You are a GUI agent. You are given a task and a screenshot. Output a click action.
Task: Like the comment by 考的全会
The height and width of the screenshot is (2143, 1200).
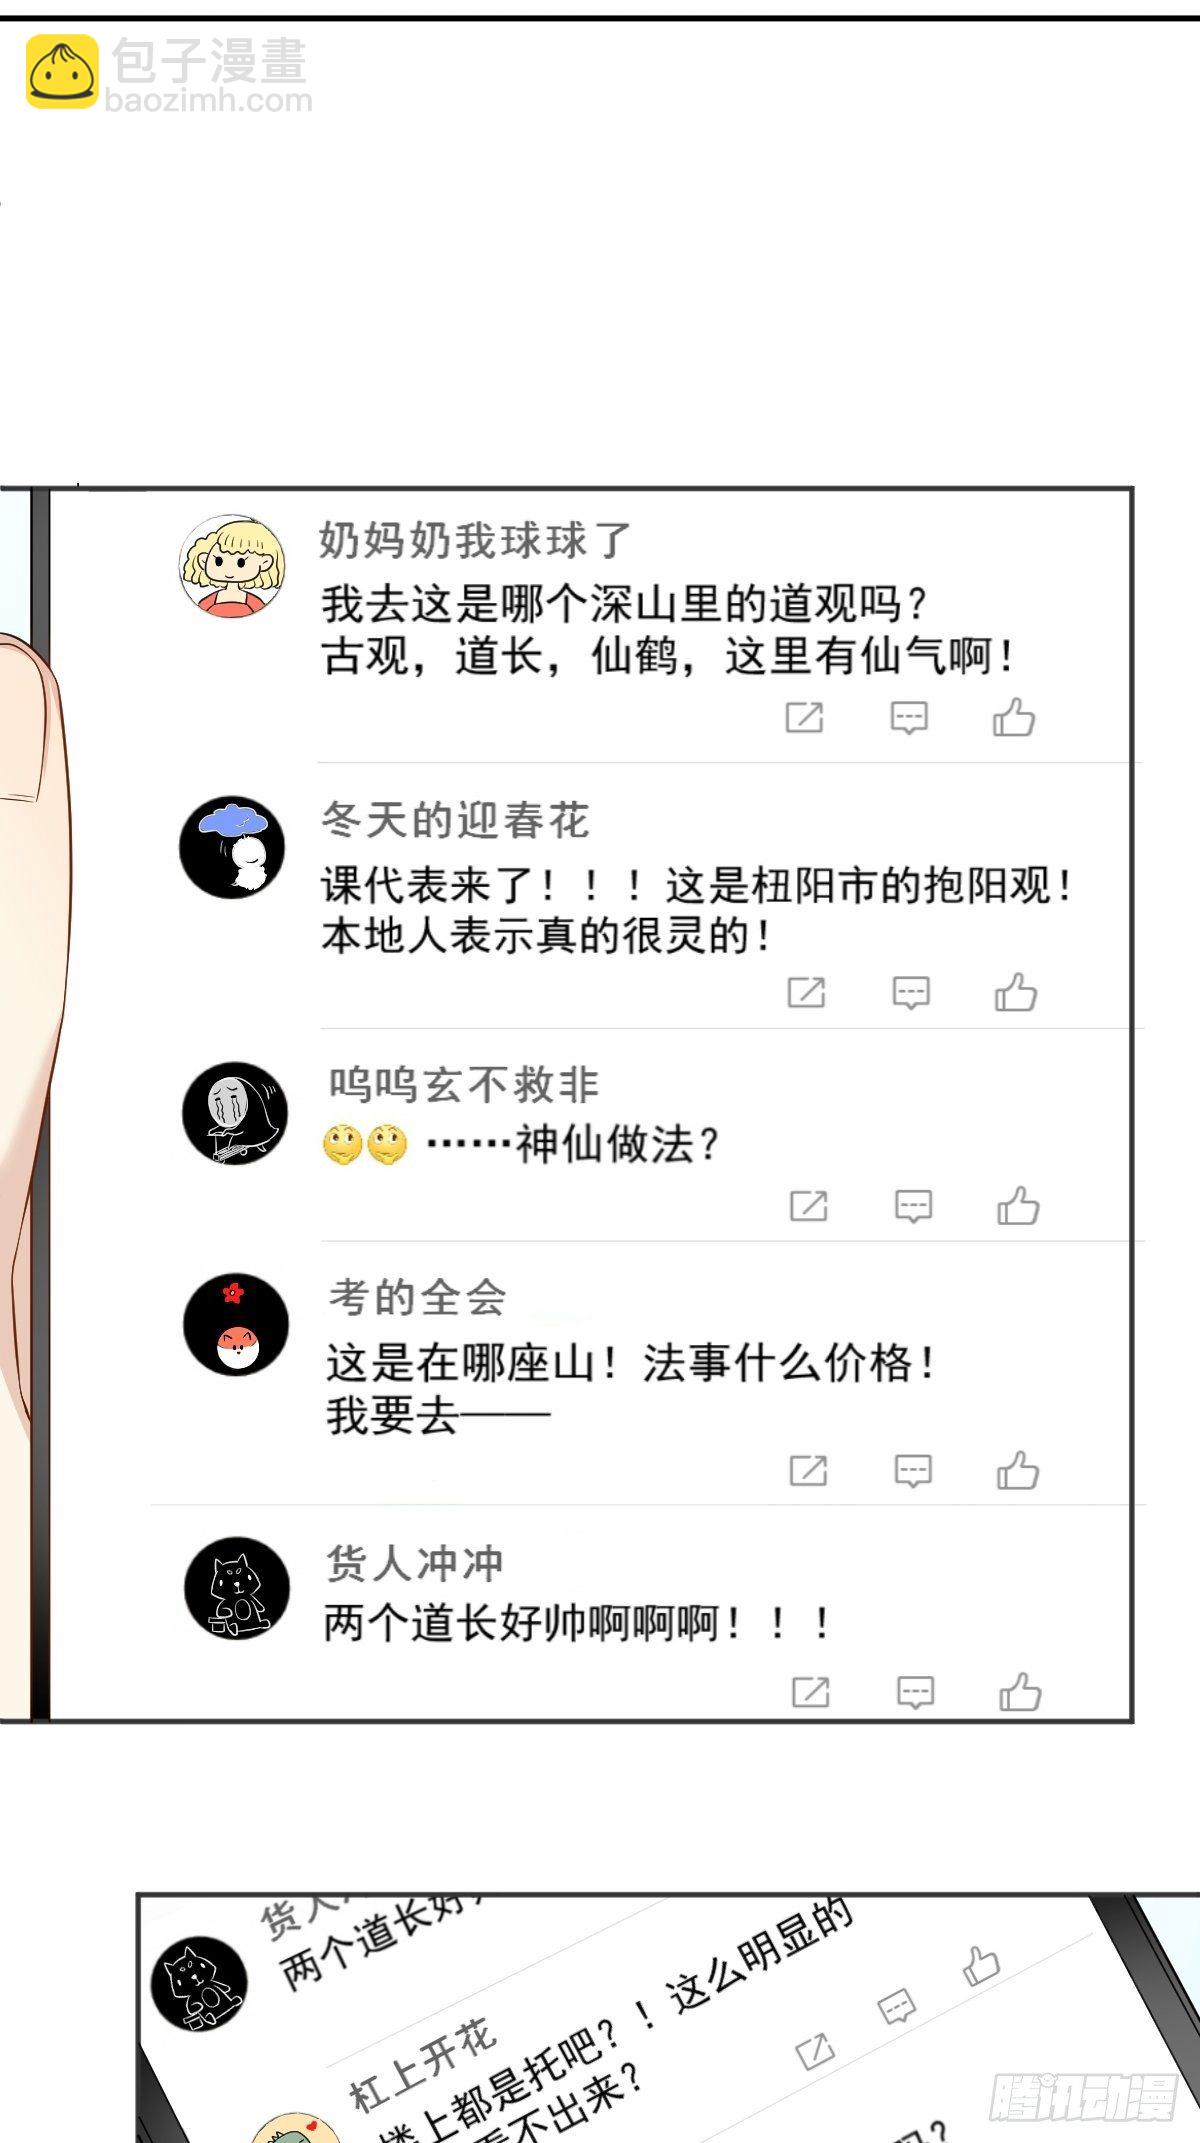tap(1018, 1470)
